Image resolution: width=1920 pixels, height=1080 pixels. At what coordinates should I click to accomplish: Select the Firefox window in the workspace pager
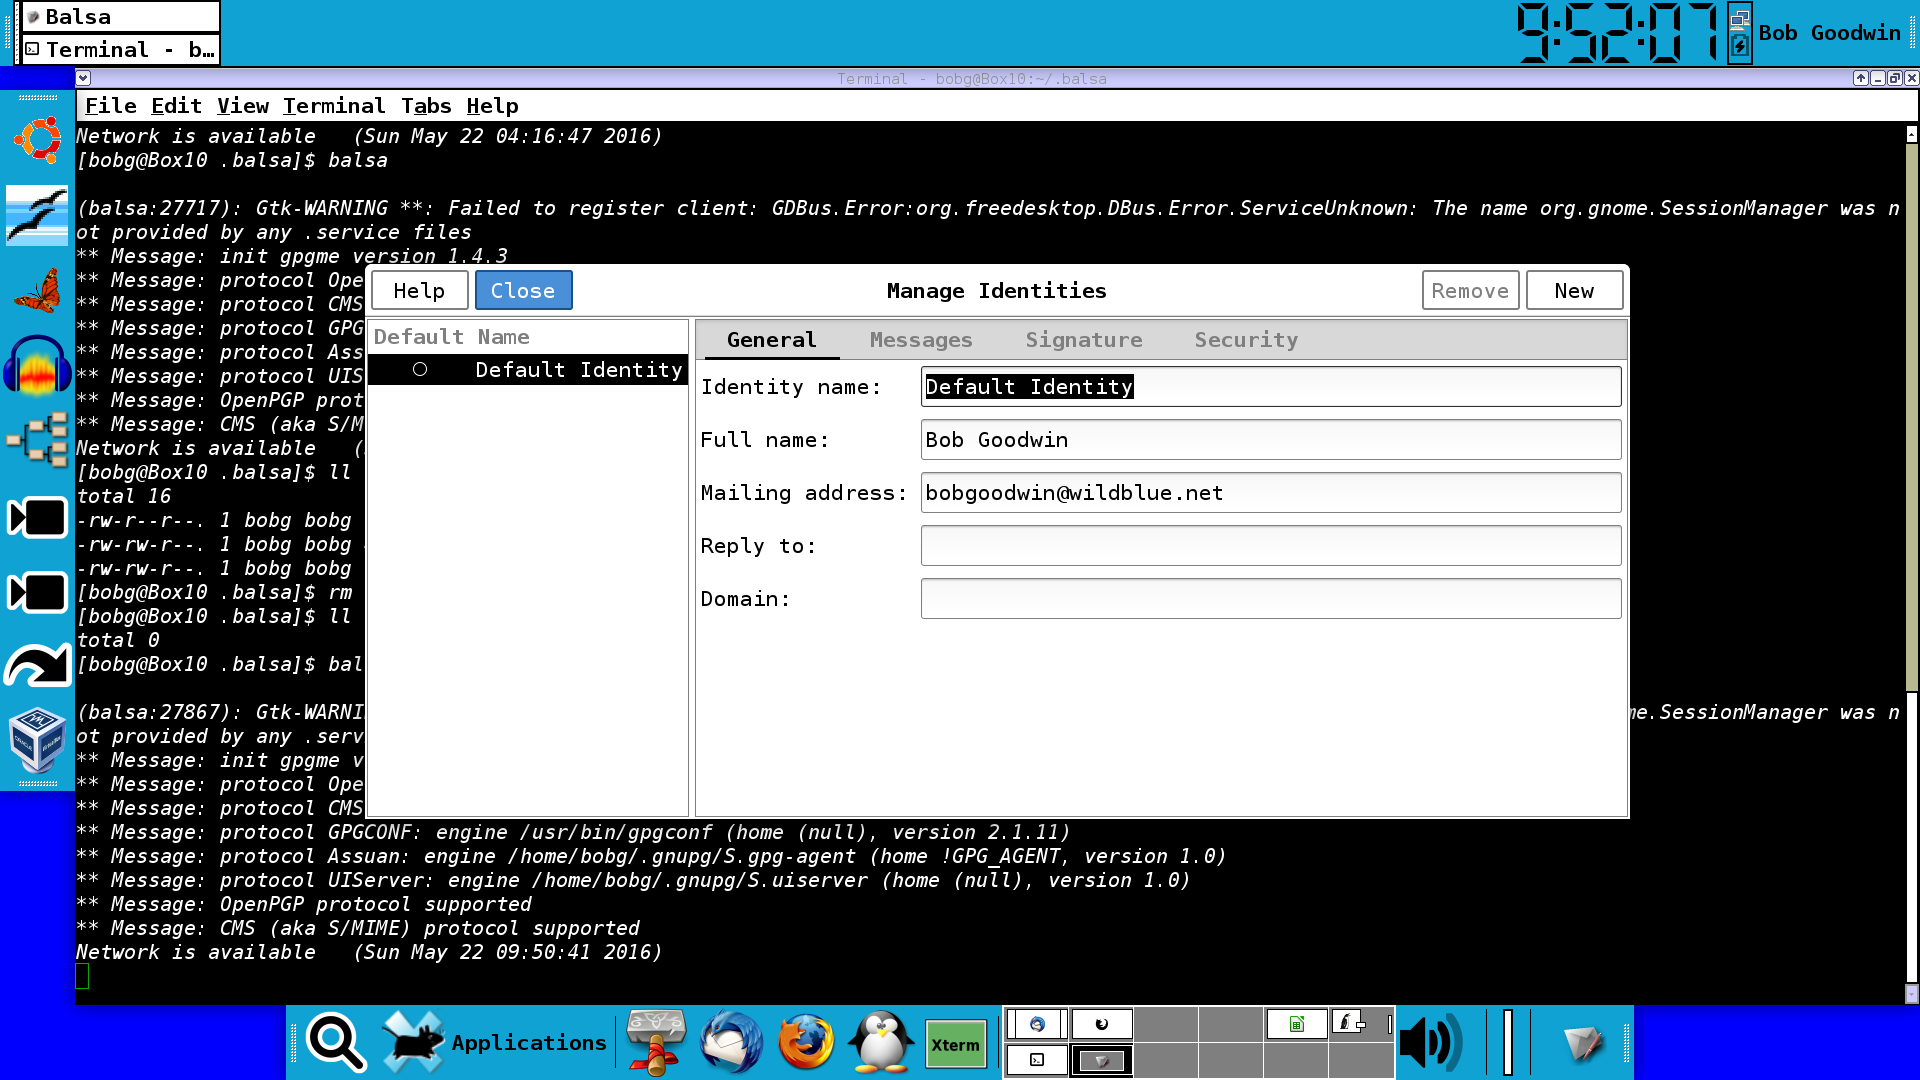click(1102, 1024)
